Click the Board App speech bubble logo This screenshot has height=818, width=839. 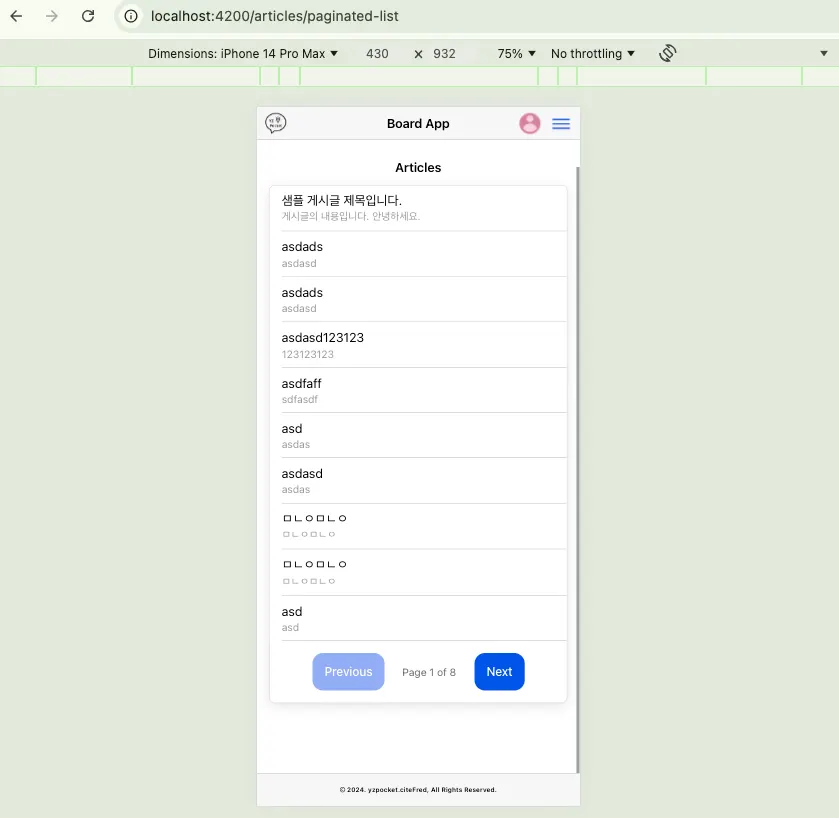(276, 123)
